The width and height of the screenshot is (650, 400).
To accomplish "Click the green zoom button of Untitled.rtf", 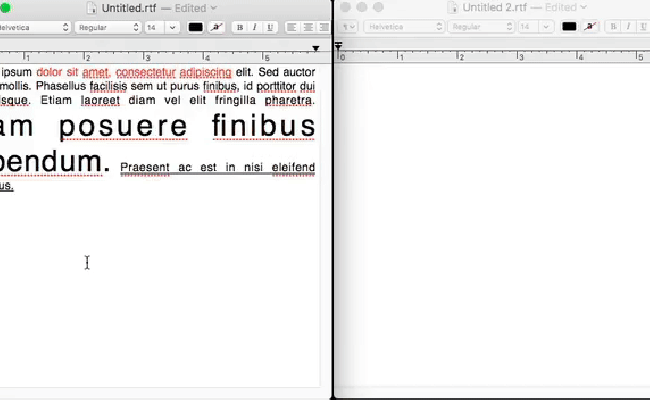I will (x=5, y=8).
